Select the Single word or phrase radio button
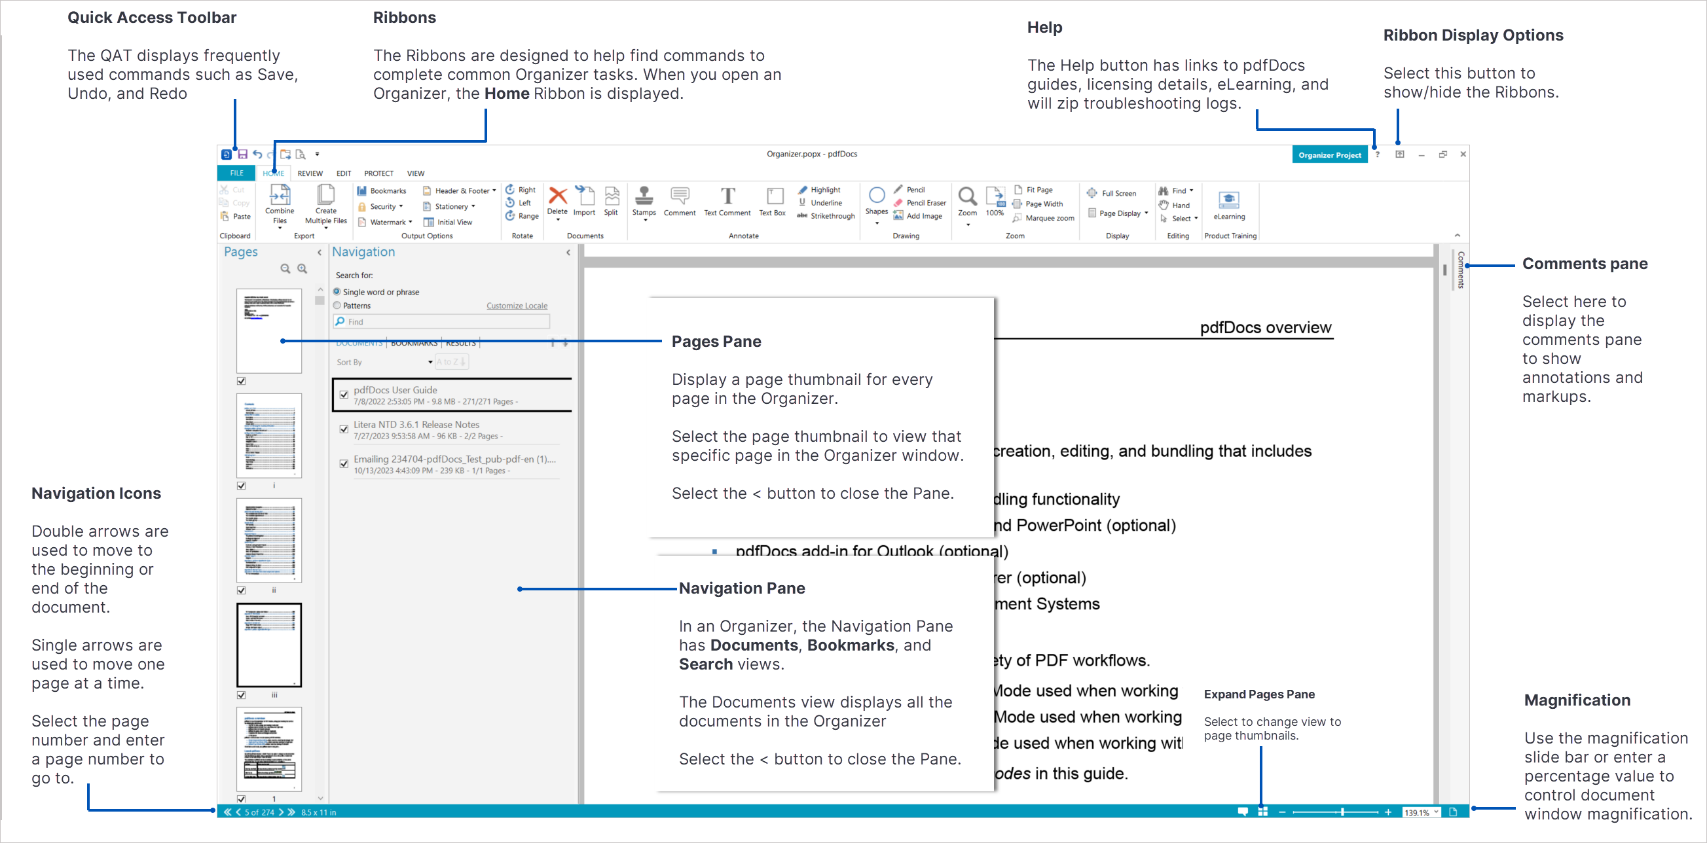The height and width of the screenshot is (843, 1707). 337,292
